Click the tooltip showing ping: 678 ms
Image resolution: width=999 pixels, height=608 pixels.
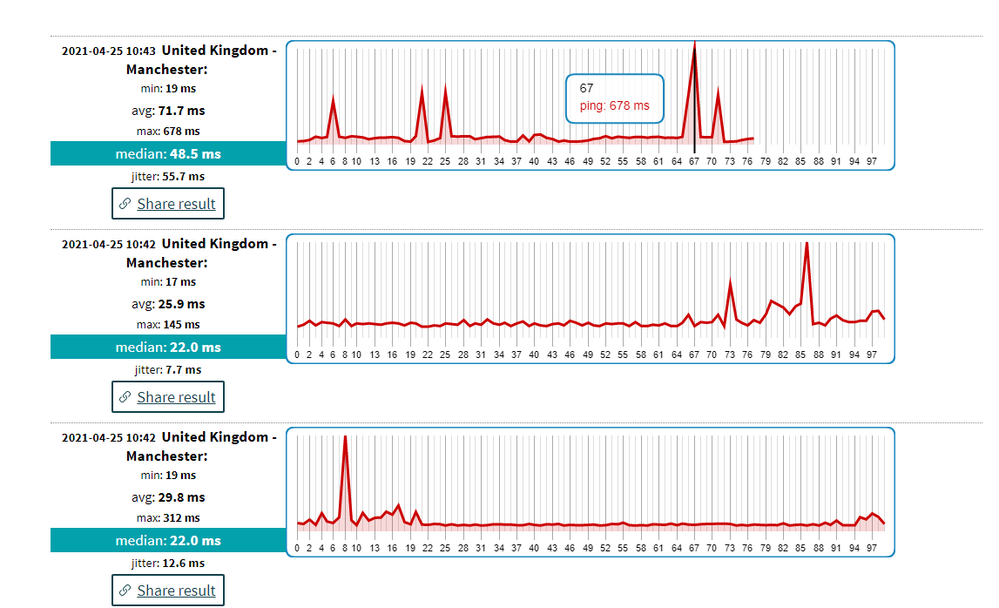614,98
